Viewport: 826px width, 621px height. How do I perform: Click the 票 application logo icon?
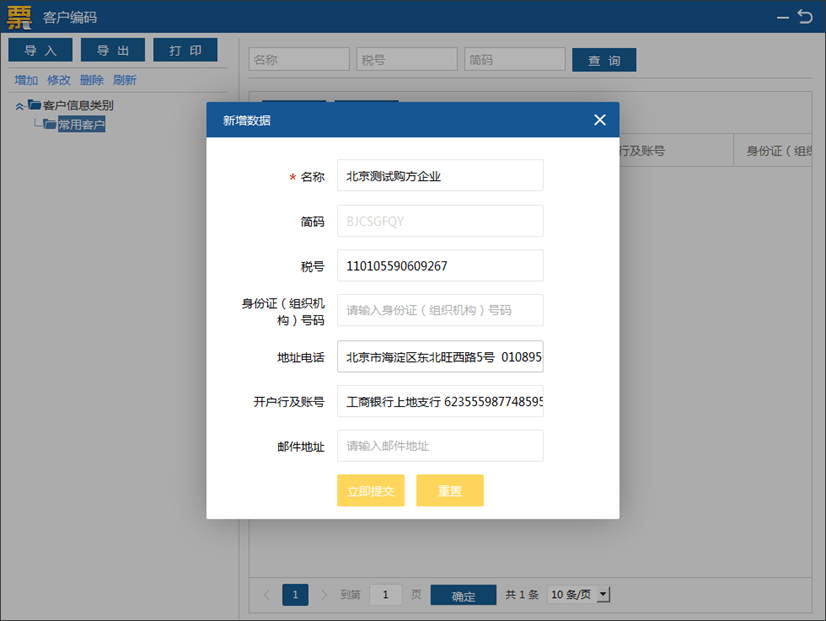click(19, 17)
